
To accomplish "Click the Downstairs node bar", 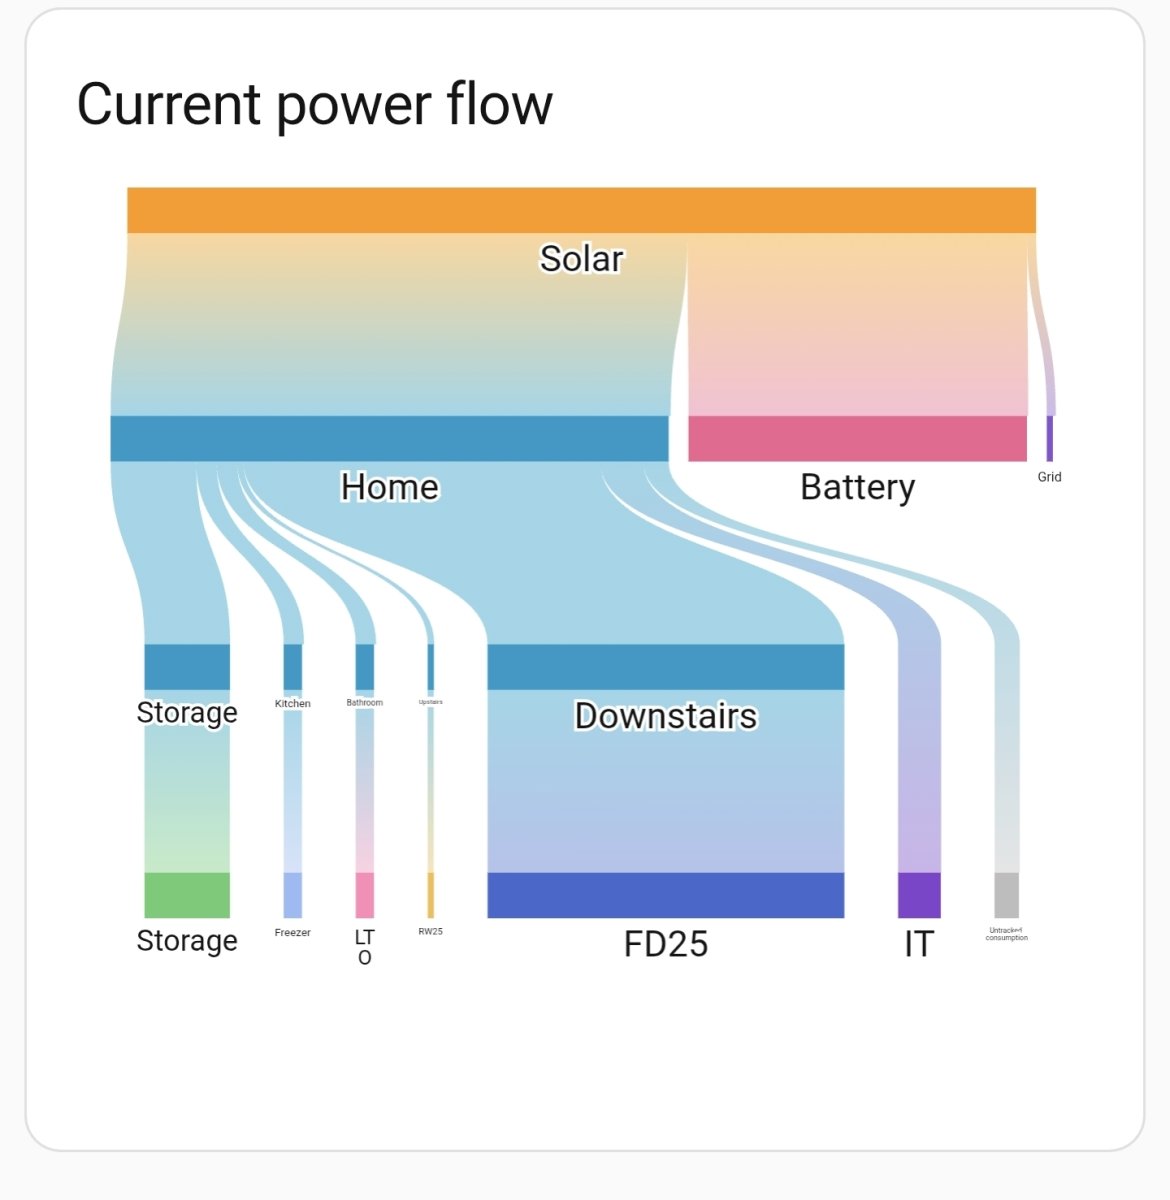I will (x=665, y=667).
